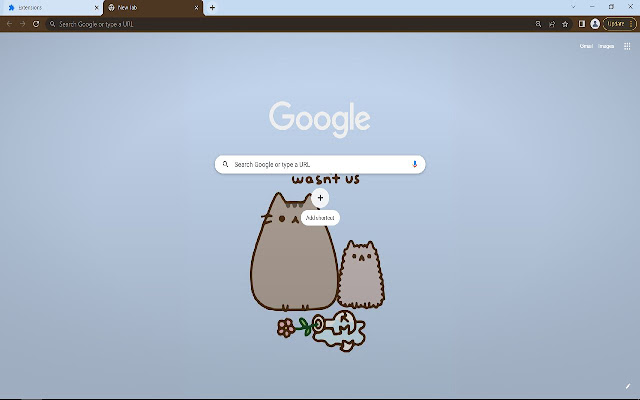Viewport: 640px width, 400px height.
Task: Share this page using the share icon
Action: click(x=552, y=24)
